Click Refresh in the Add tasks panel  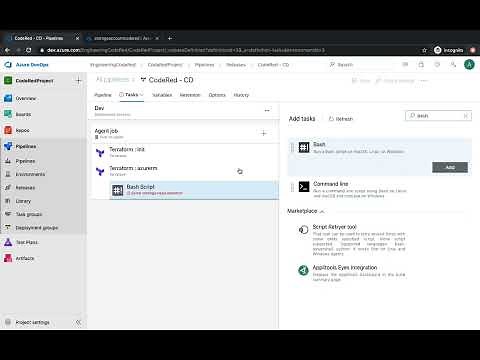341,119
